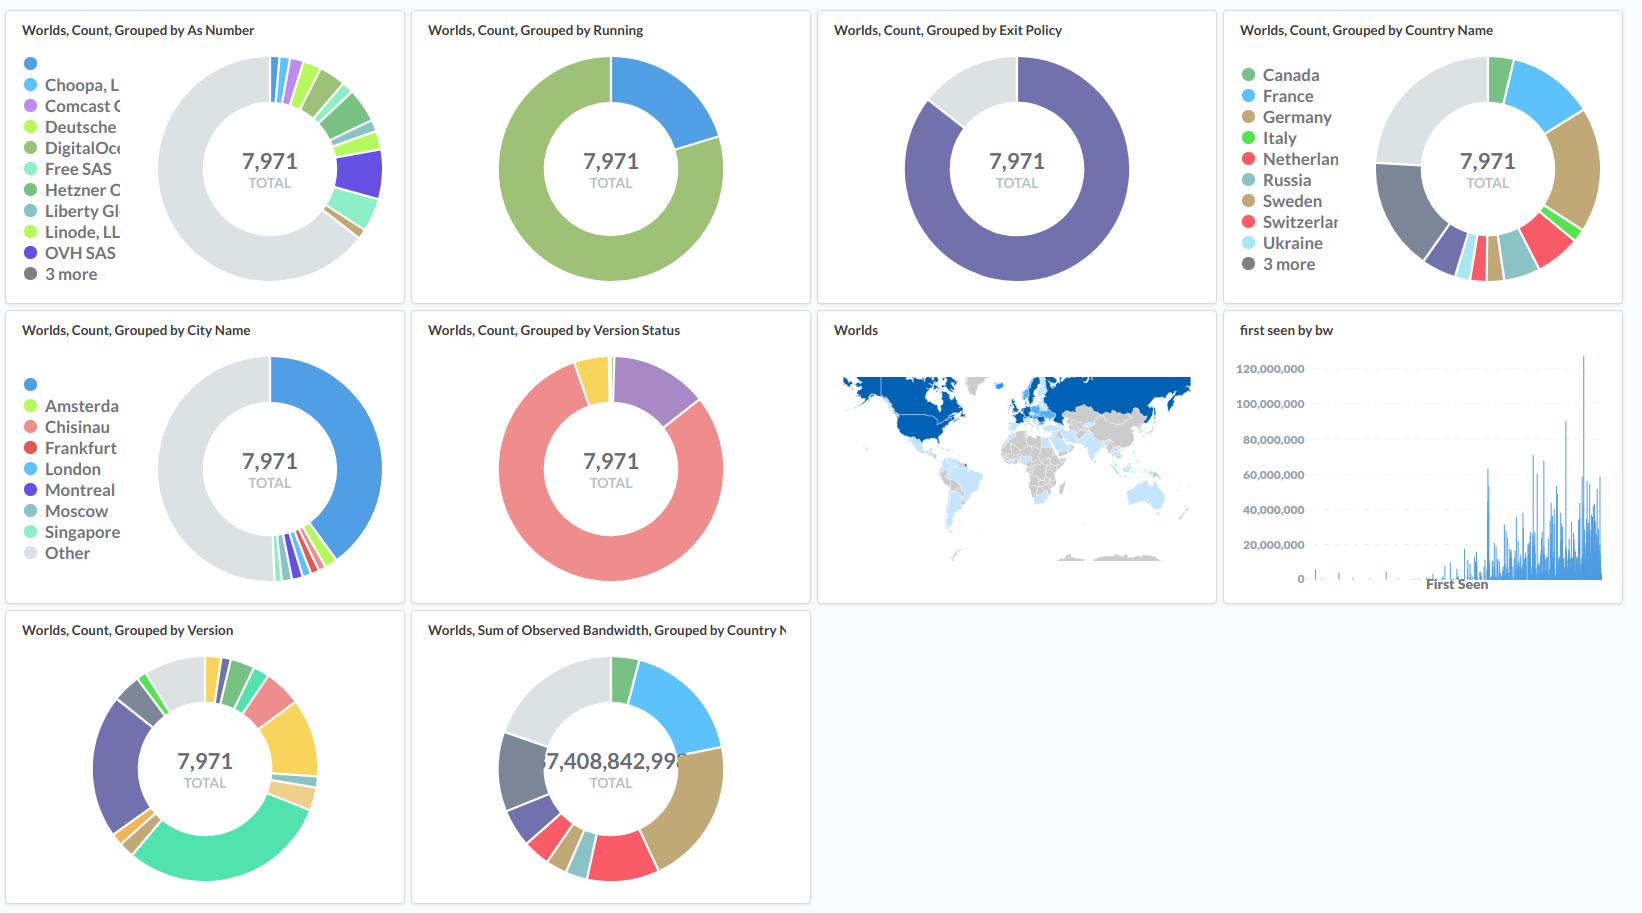Screen dimensions: 1642x913
Task: Select the Free SAS legend entry
Action: (68, 169)
